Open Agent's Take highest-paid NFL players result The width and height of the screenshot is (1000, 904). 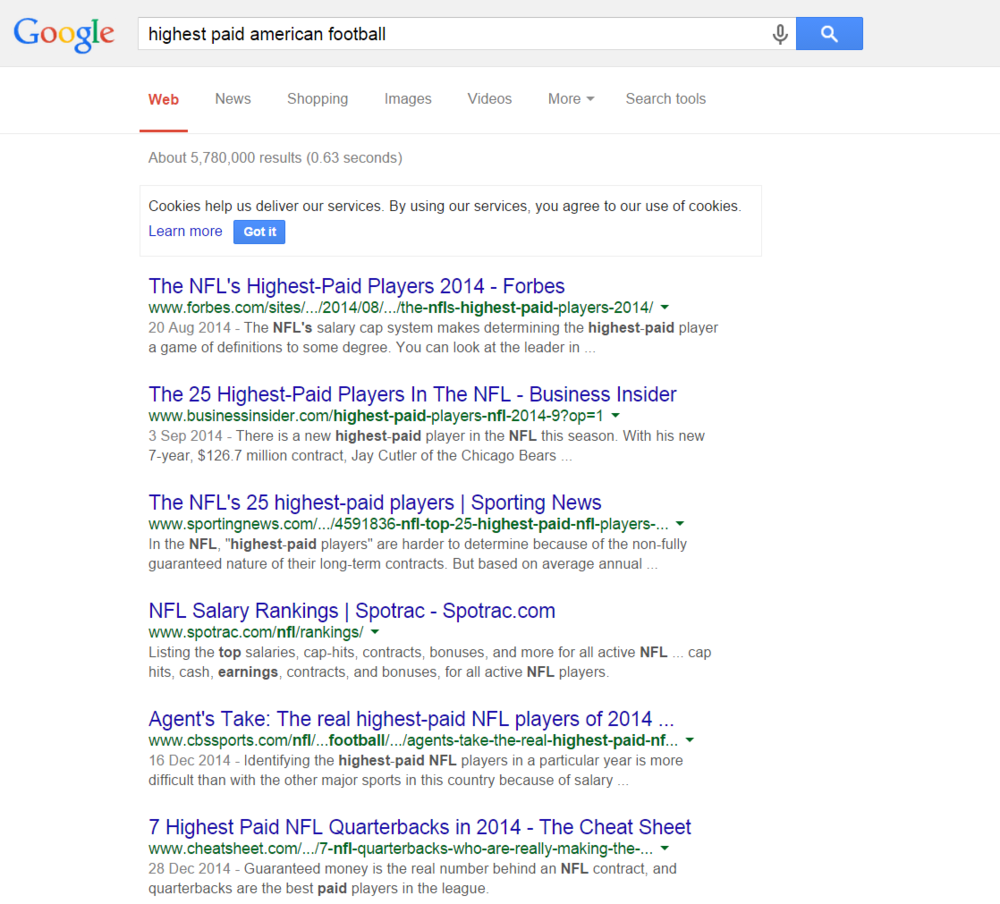coord(411,719)
